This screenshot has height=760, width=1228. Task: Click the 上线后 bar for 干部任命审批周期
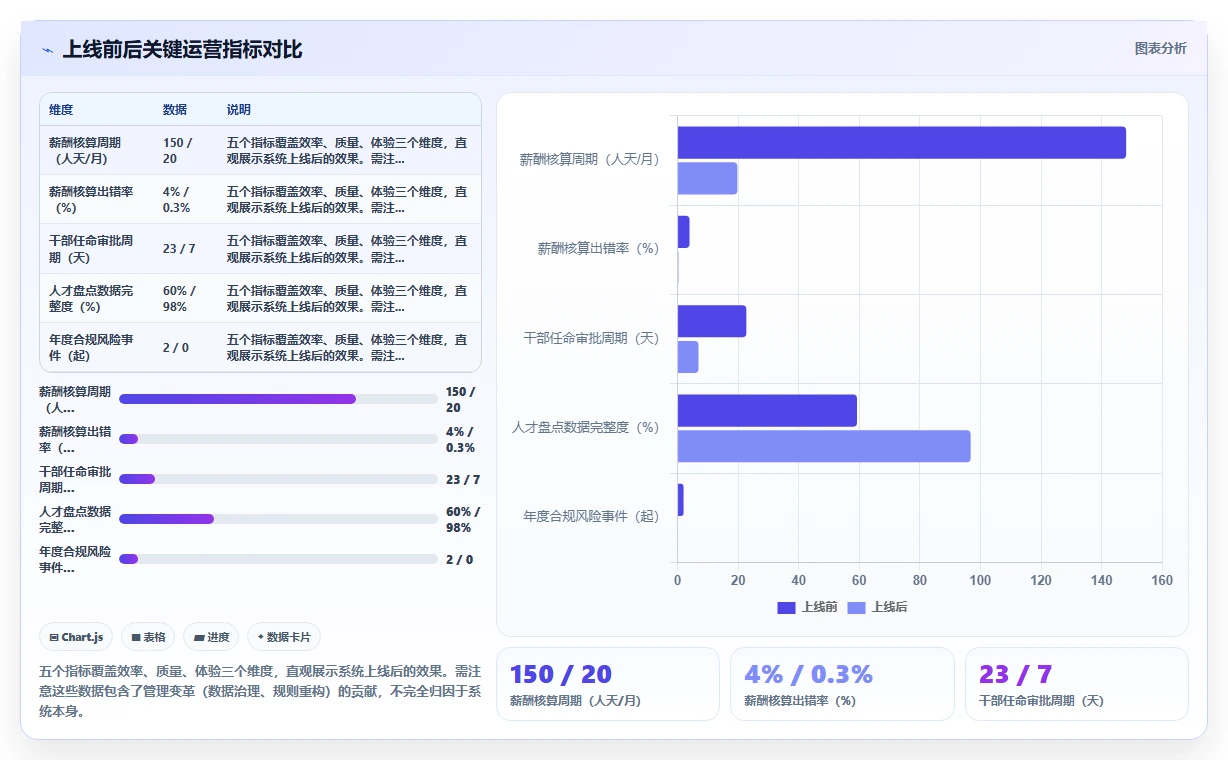pos(688,357)
